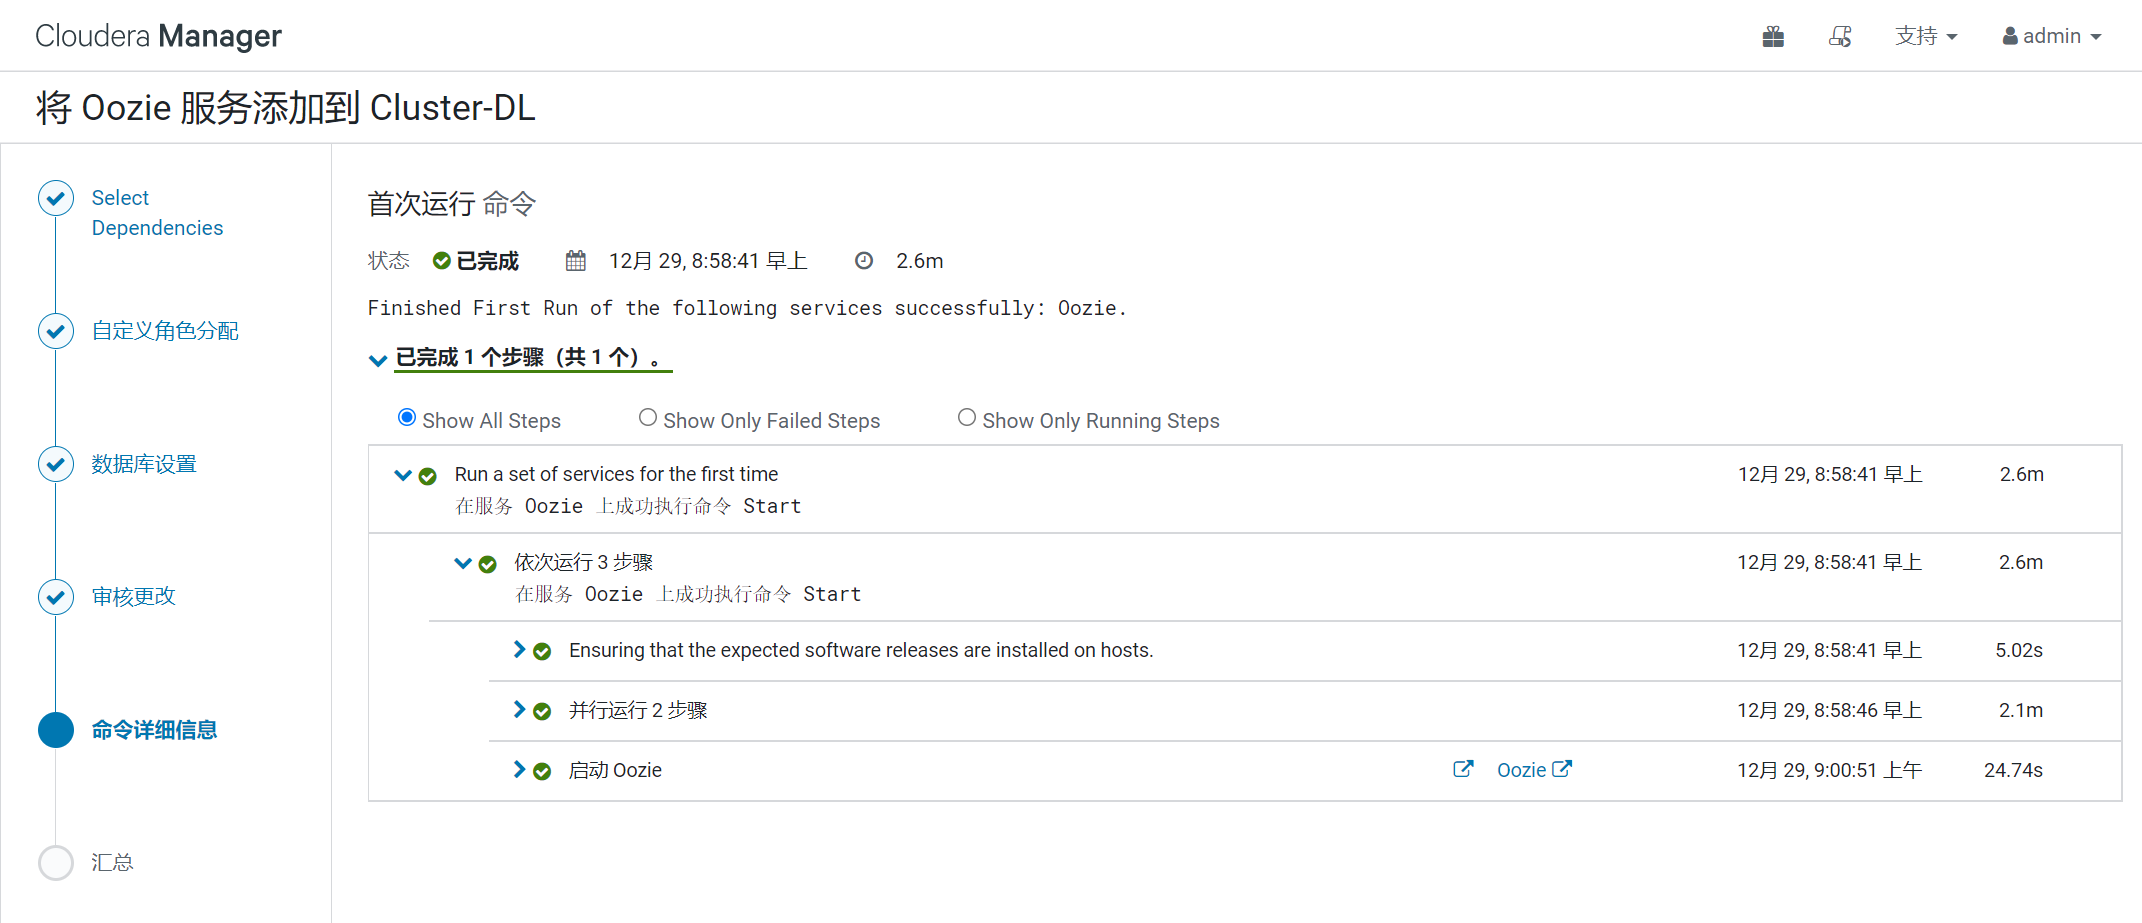Click 数据库设置 checkmark circle

tap(56, 464)
